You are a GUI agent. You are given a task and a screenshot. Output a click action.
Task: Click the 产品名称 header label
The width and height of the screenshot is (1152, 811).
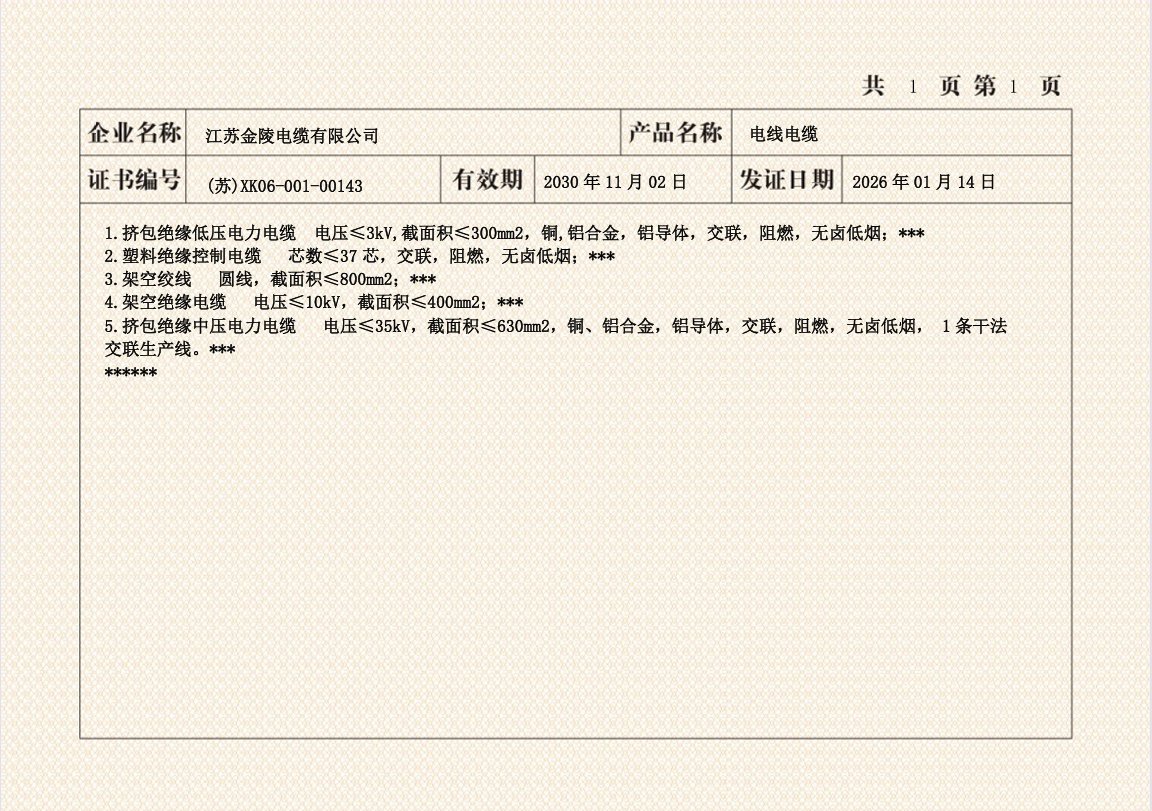[x=675, y=133]
